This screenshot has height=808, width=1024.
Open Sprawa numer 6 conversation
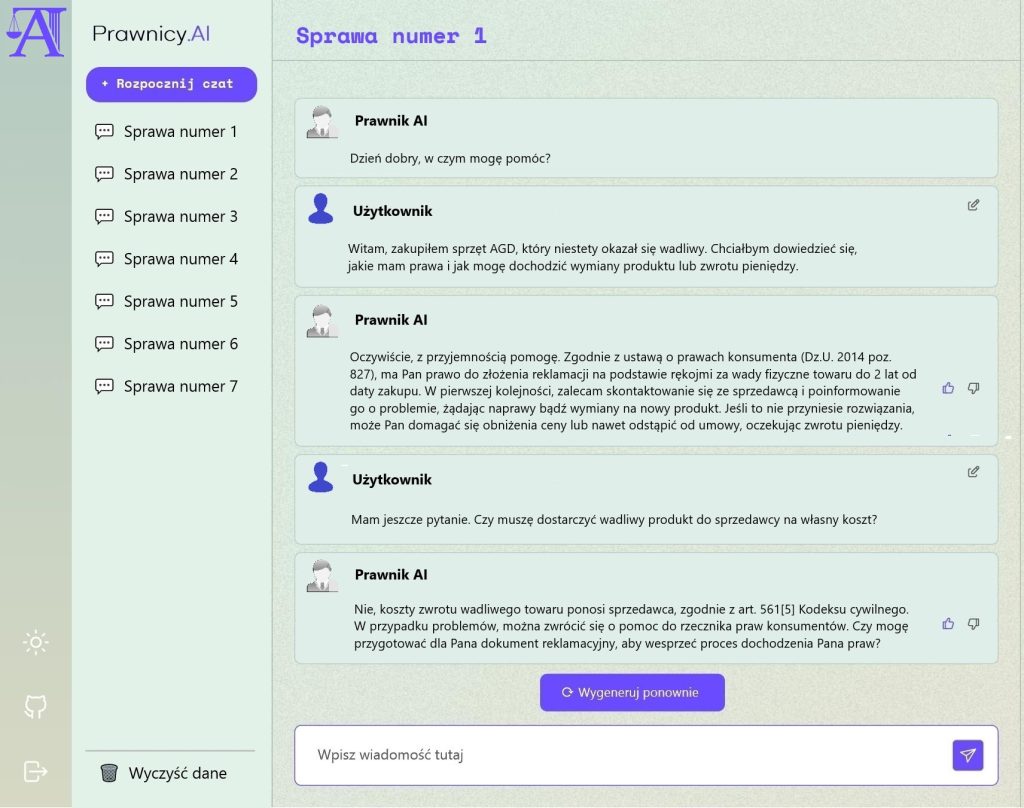pos(167,344)
